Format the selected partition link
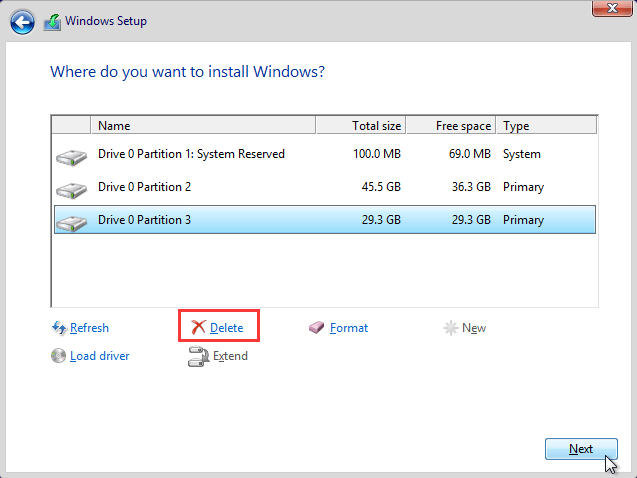This screenshot has width=637, height=478. 349,328
